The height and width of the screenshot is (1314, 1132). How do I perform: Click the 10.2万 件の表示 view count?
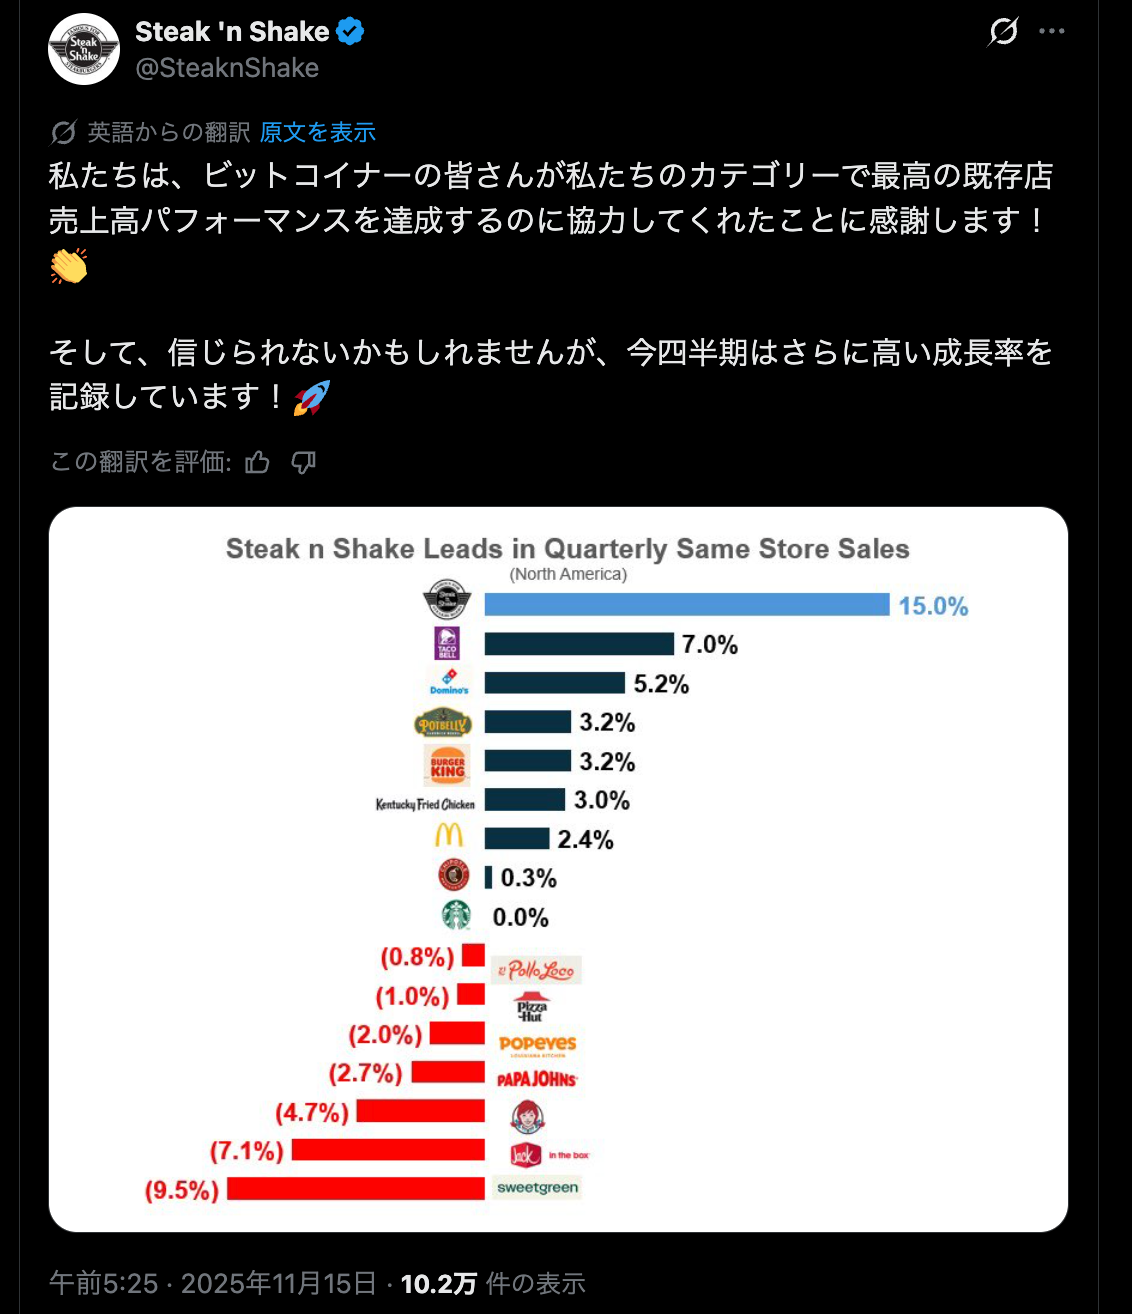coord(492,1283)
